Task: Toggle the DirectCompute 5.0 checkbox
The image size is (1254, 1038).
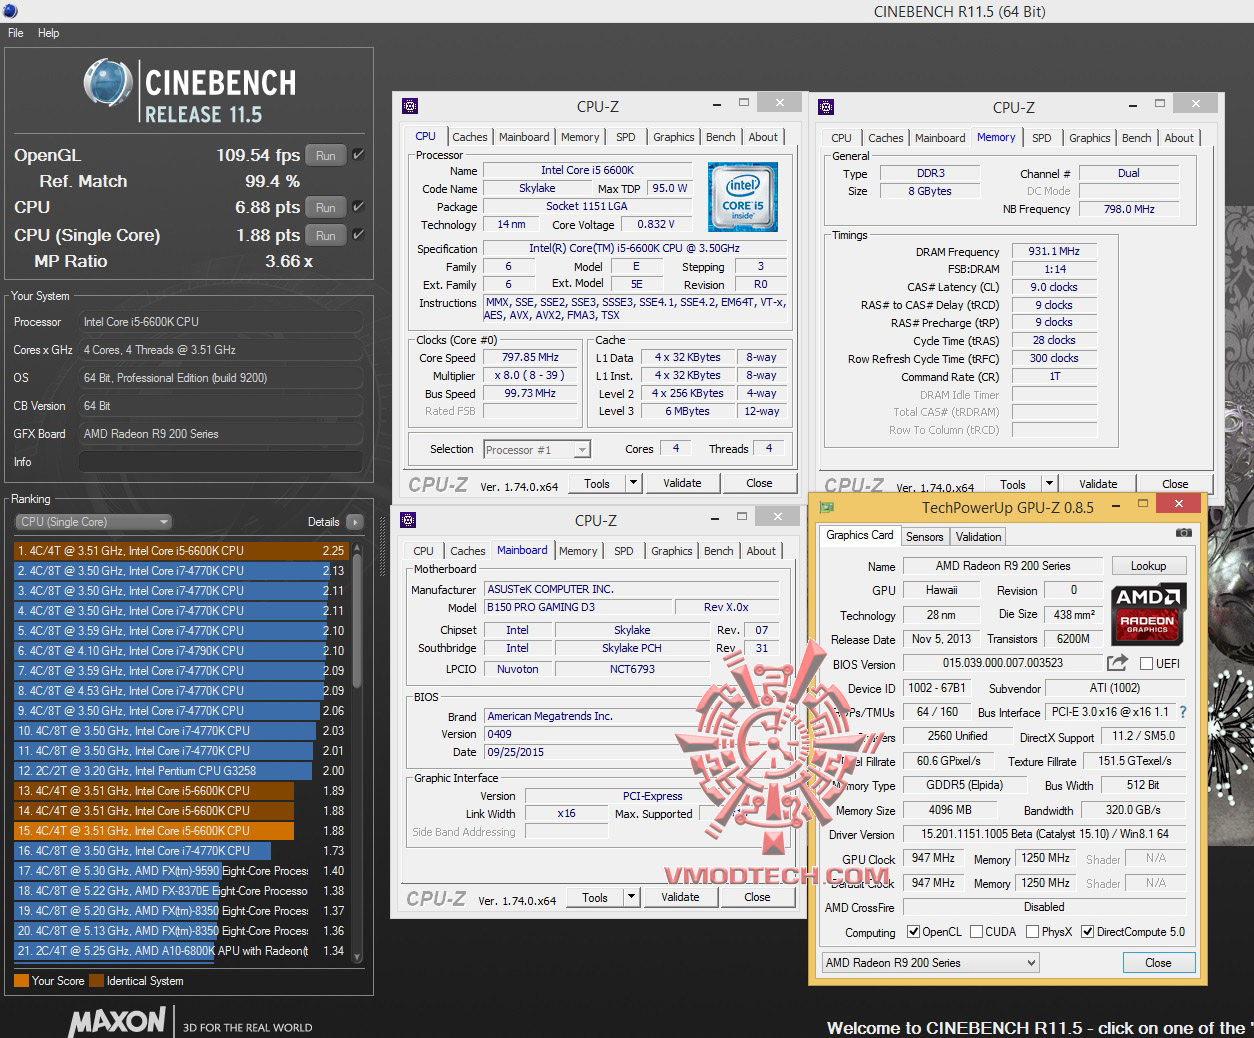Action: click(1088, 932)
